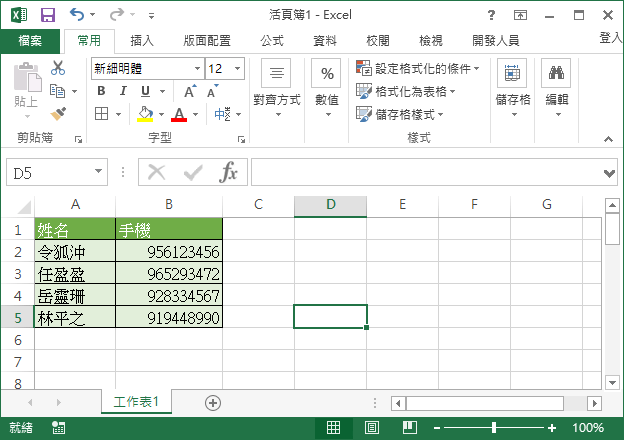Select cell containing 令狐沖

(x=75, y=252)
